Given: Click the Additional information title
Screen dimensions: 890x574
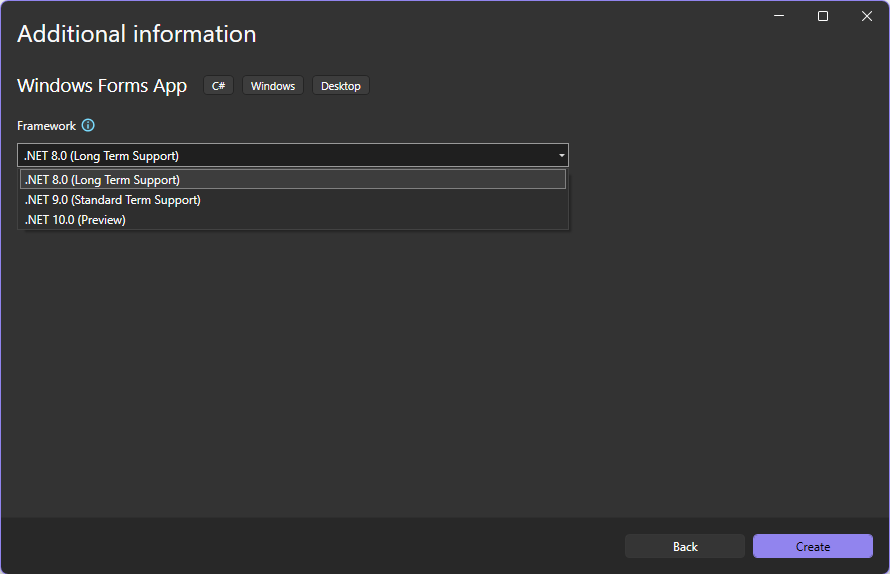Looking at the screenshot, I should click(137, 34).
